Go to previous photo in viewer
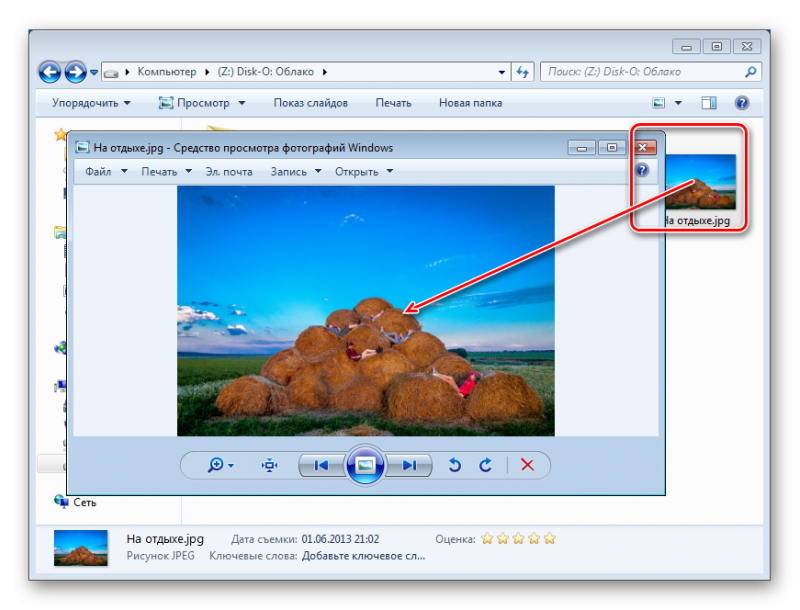The width and height of the screenshot is (800, 610). point(321,465)
